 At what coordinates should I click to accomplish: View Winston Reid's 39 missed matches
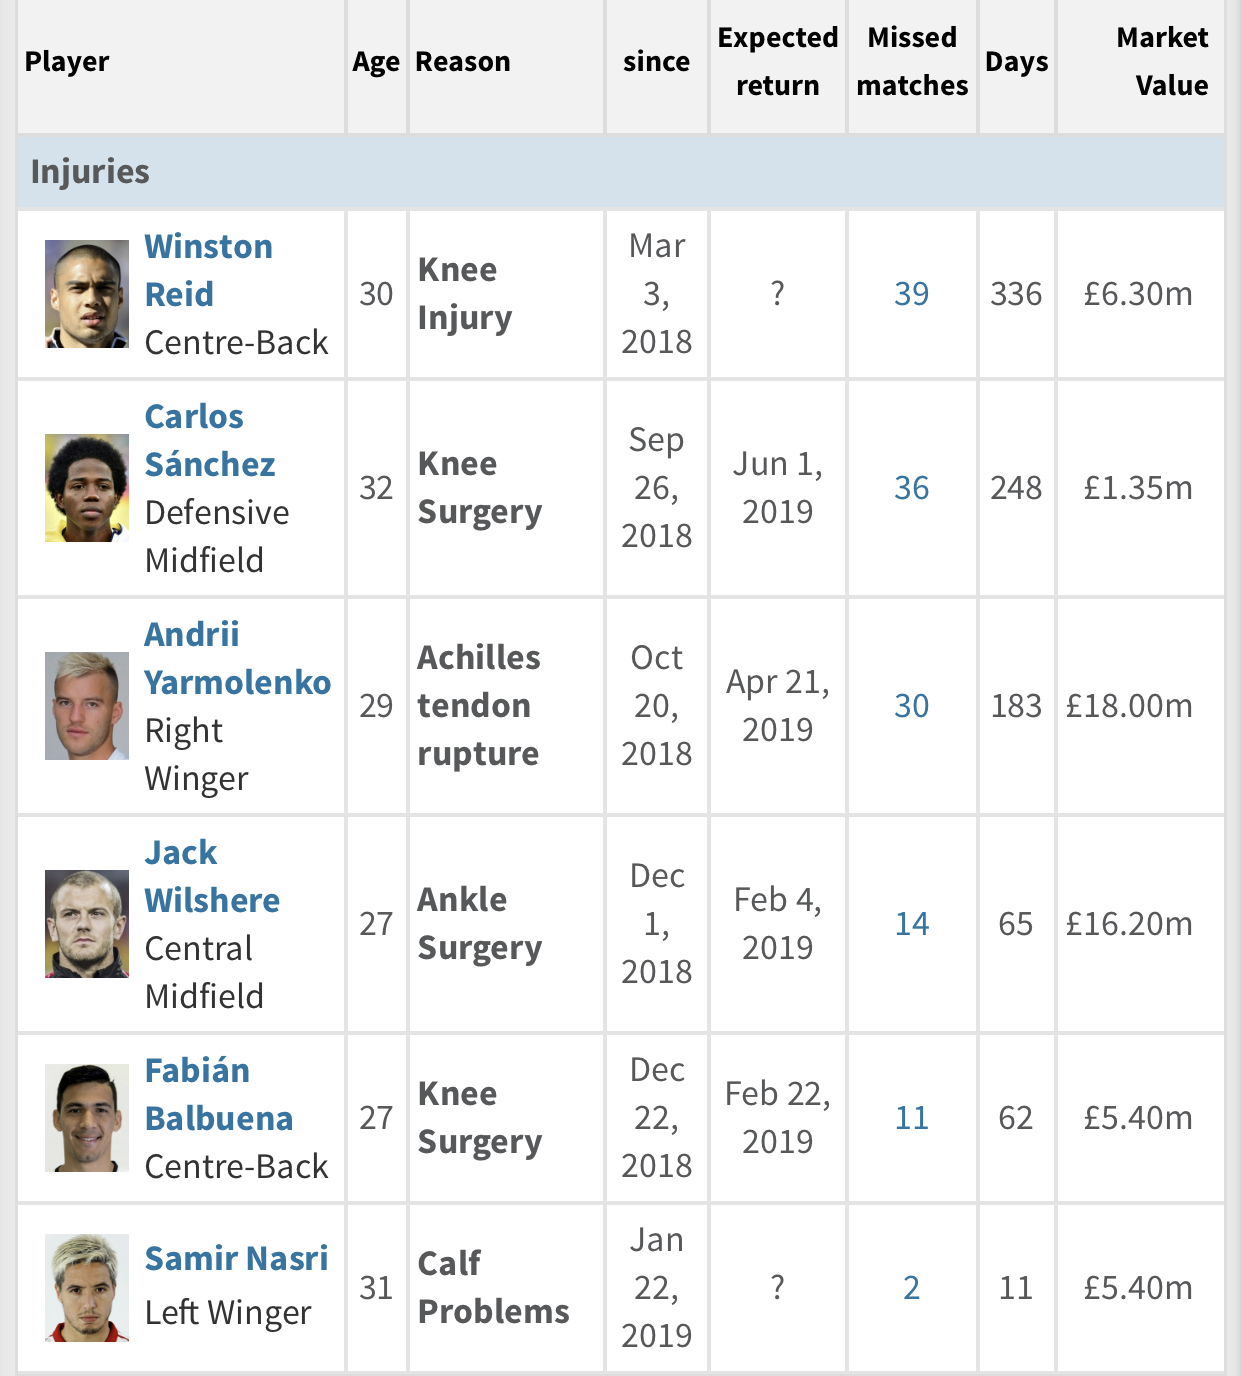click(x=912, y=294)
